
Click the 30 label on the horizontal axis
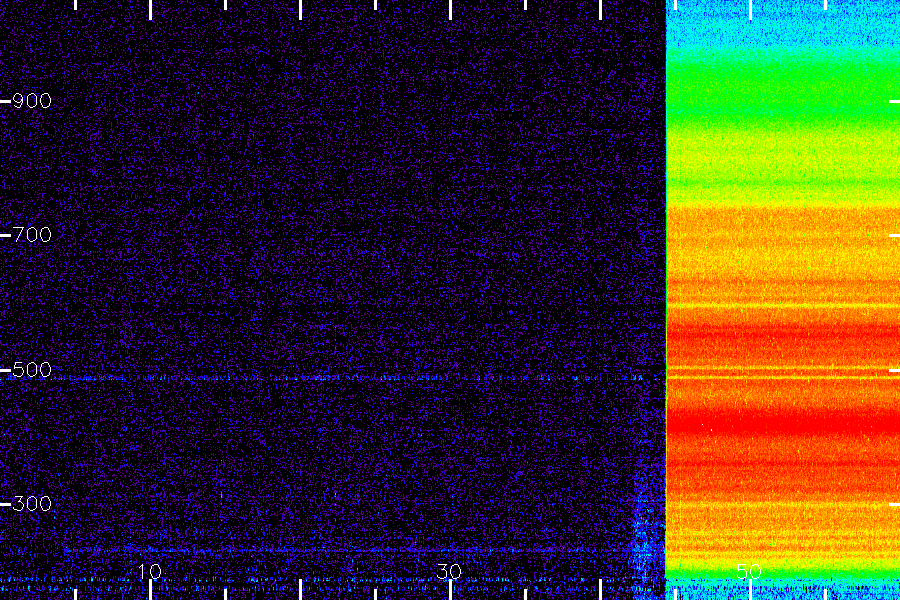449,571
